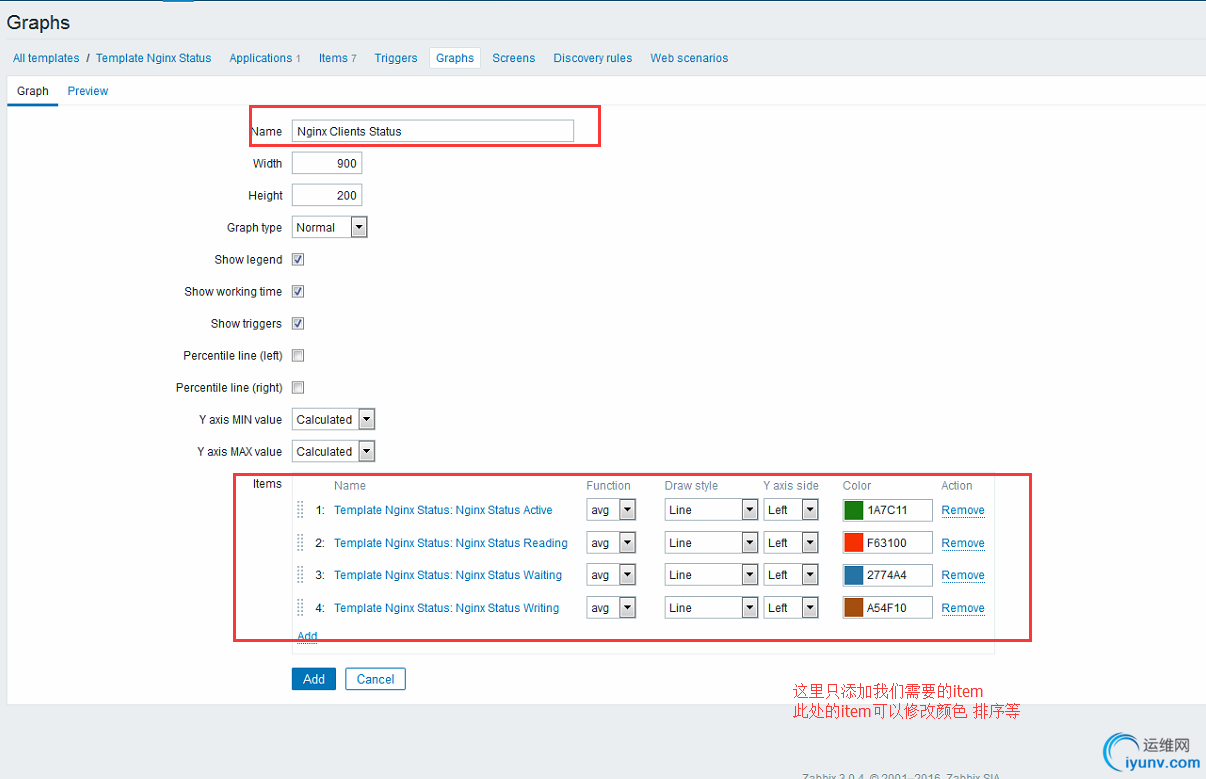Click drag handle beside Nginx Status Writing item

[300, 608]
